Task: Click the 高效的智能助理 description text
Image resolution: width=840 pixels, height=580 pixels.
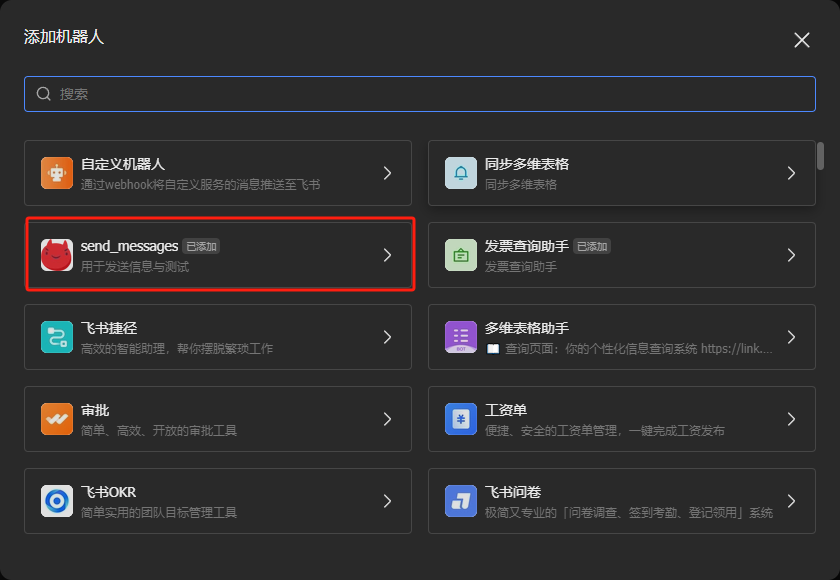Action: click(177, 349)
